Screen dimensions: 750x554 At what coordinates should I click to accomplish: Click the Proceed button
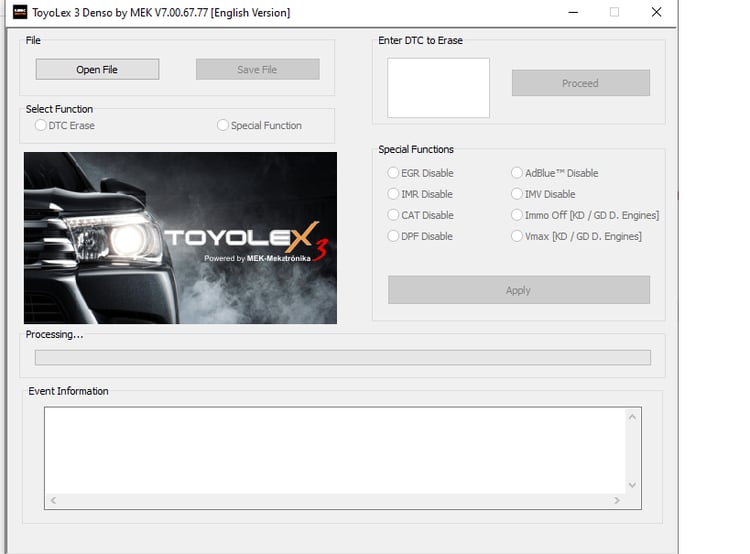coord(581,83)
